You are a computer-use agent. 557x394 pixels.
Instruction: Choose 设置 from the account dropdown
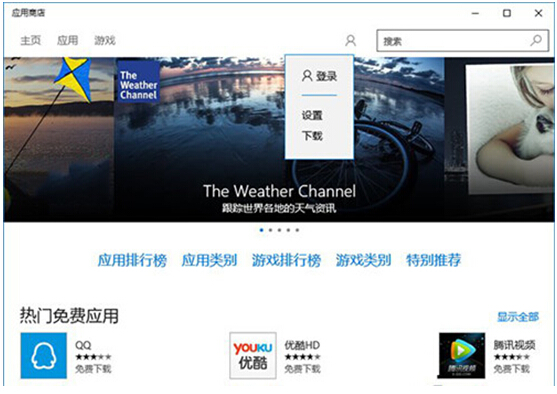(312, 115)
